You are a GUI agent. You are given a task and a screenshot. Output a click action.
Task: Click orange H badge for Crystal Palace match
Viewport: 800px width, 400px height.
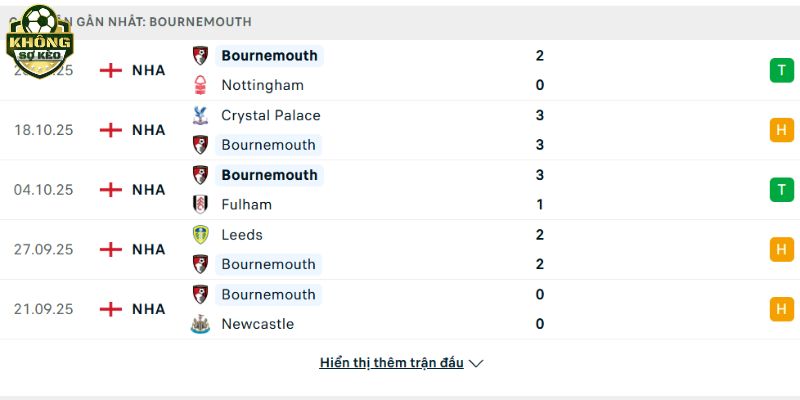coord(781,130)
